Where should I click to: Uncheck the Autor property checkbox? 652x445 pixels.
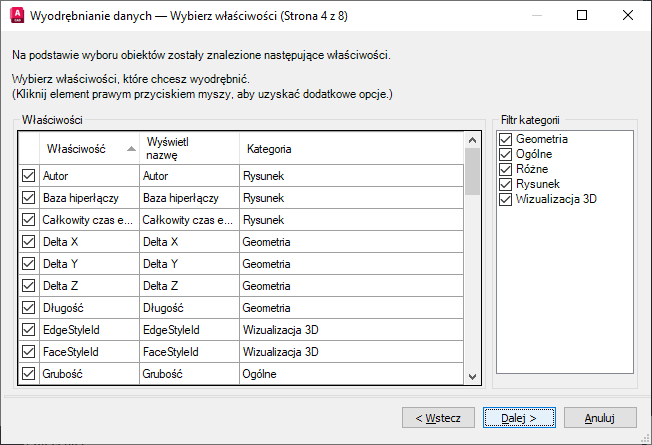click(28, 175)
